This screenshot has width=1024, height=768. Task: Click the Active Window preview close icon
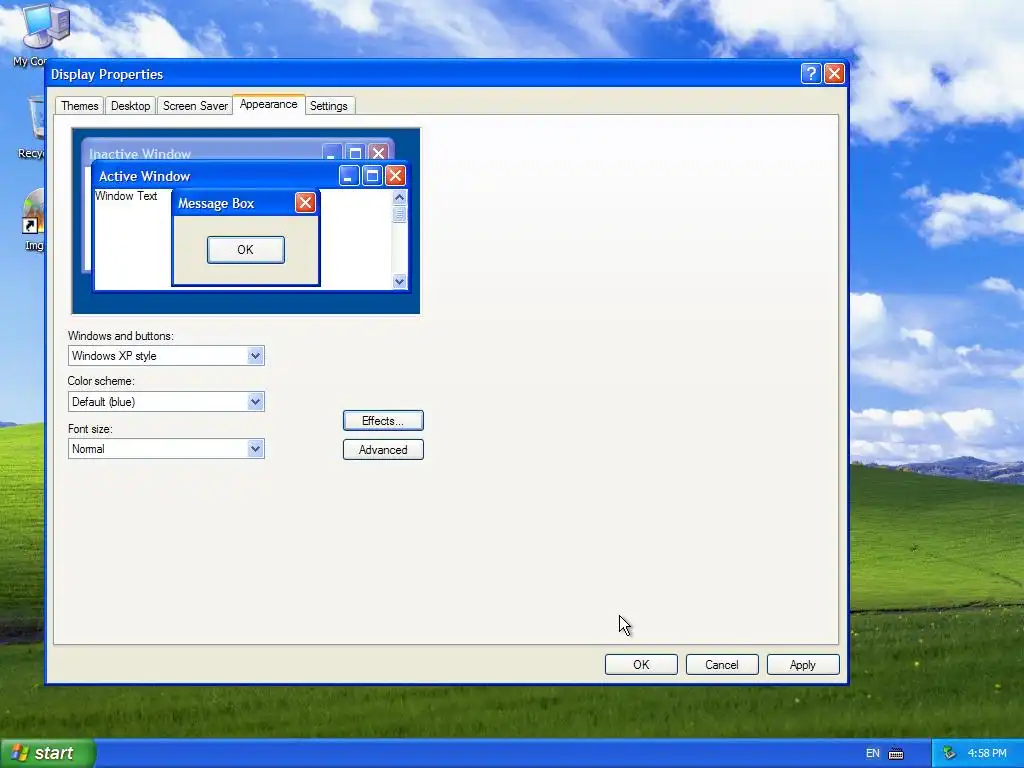coord(395,176)
